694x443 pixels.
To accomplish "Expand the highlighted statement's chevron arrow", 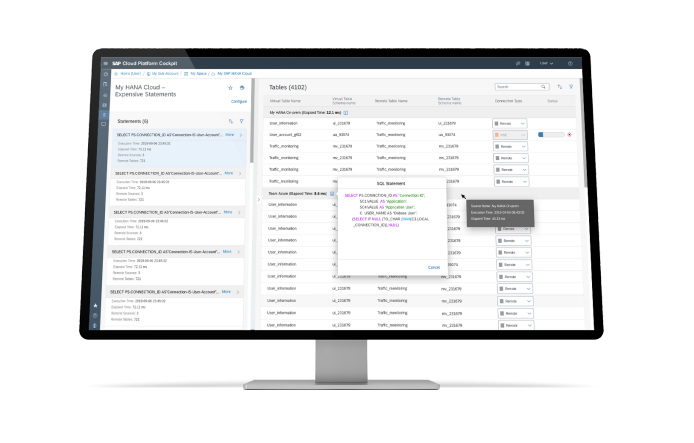I will 241,135.
